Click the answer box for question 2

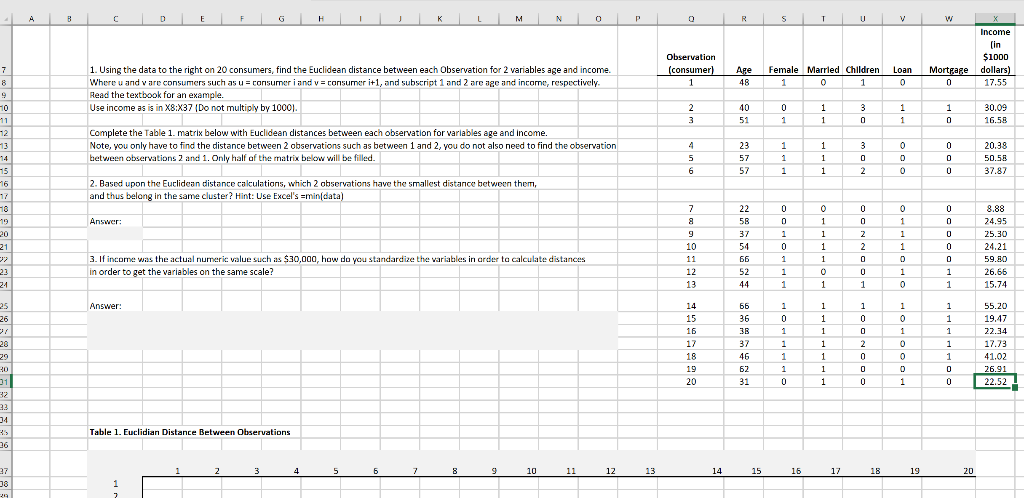(114, 233)
